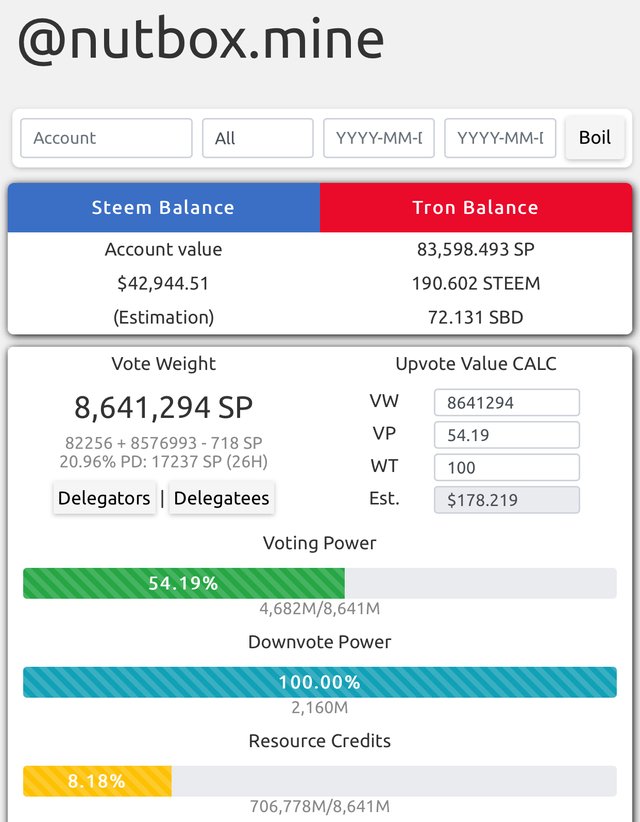Select the first YYYY-MM-DD start date field

pos(379,138)
